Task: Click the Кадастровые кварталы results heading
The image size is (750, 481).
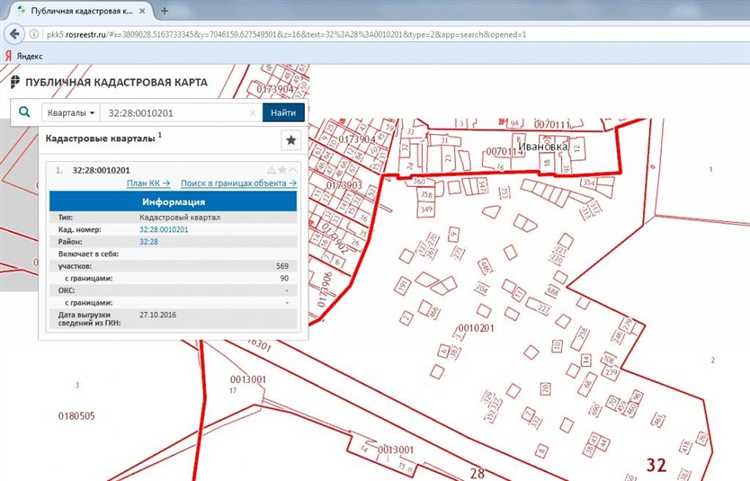Action: (x=100, y=138)
